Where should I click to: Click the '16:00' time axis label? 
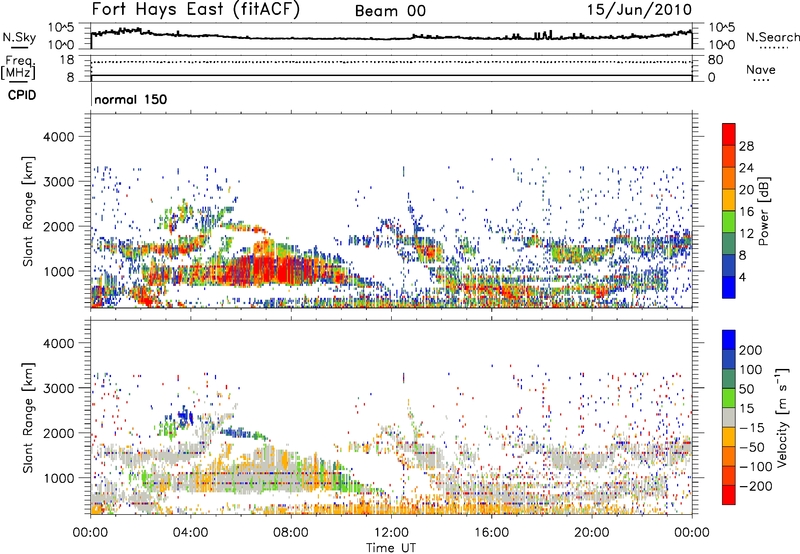[491, 533]
